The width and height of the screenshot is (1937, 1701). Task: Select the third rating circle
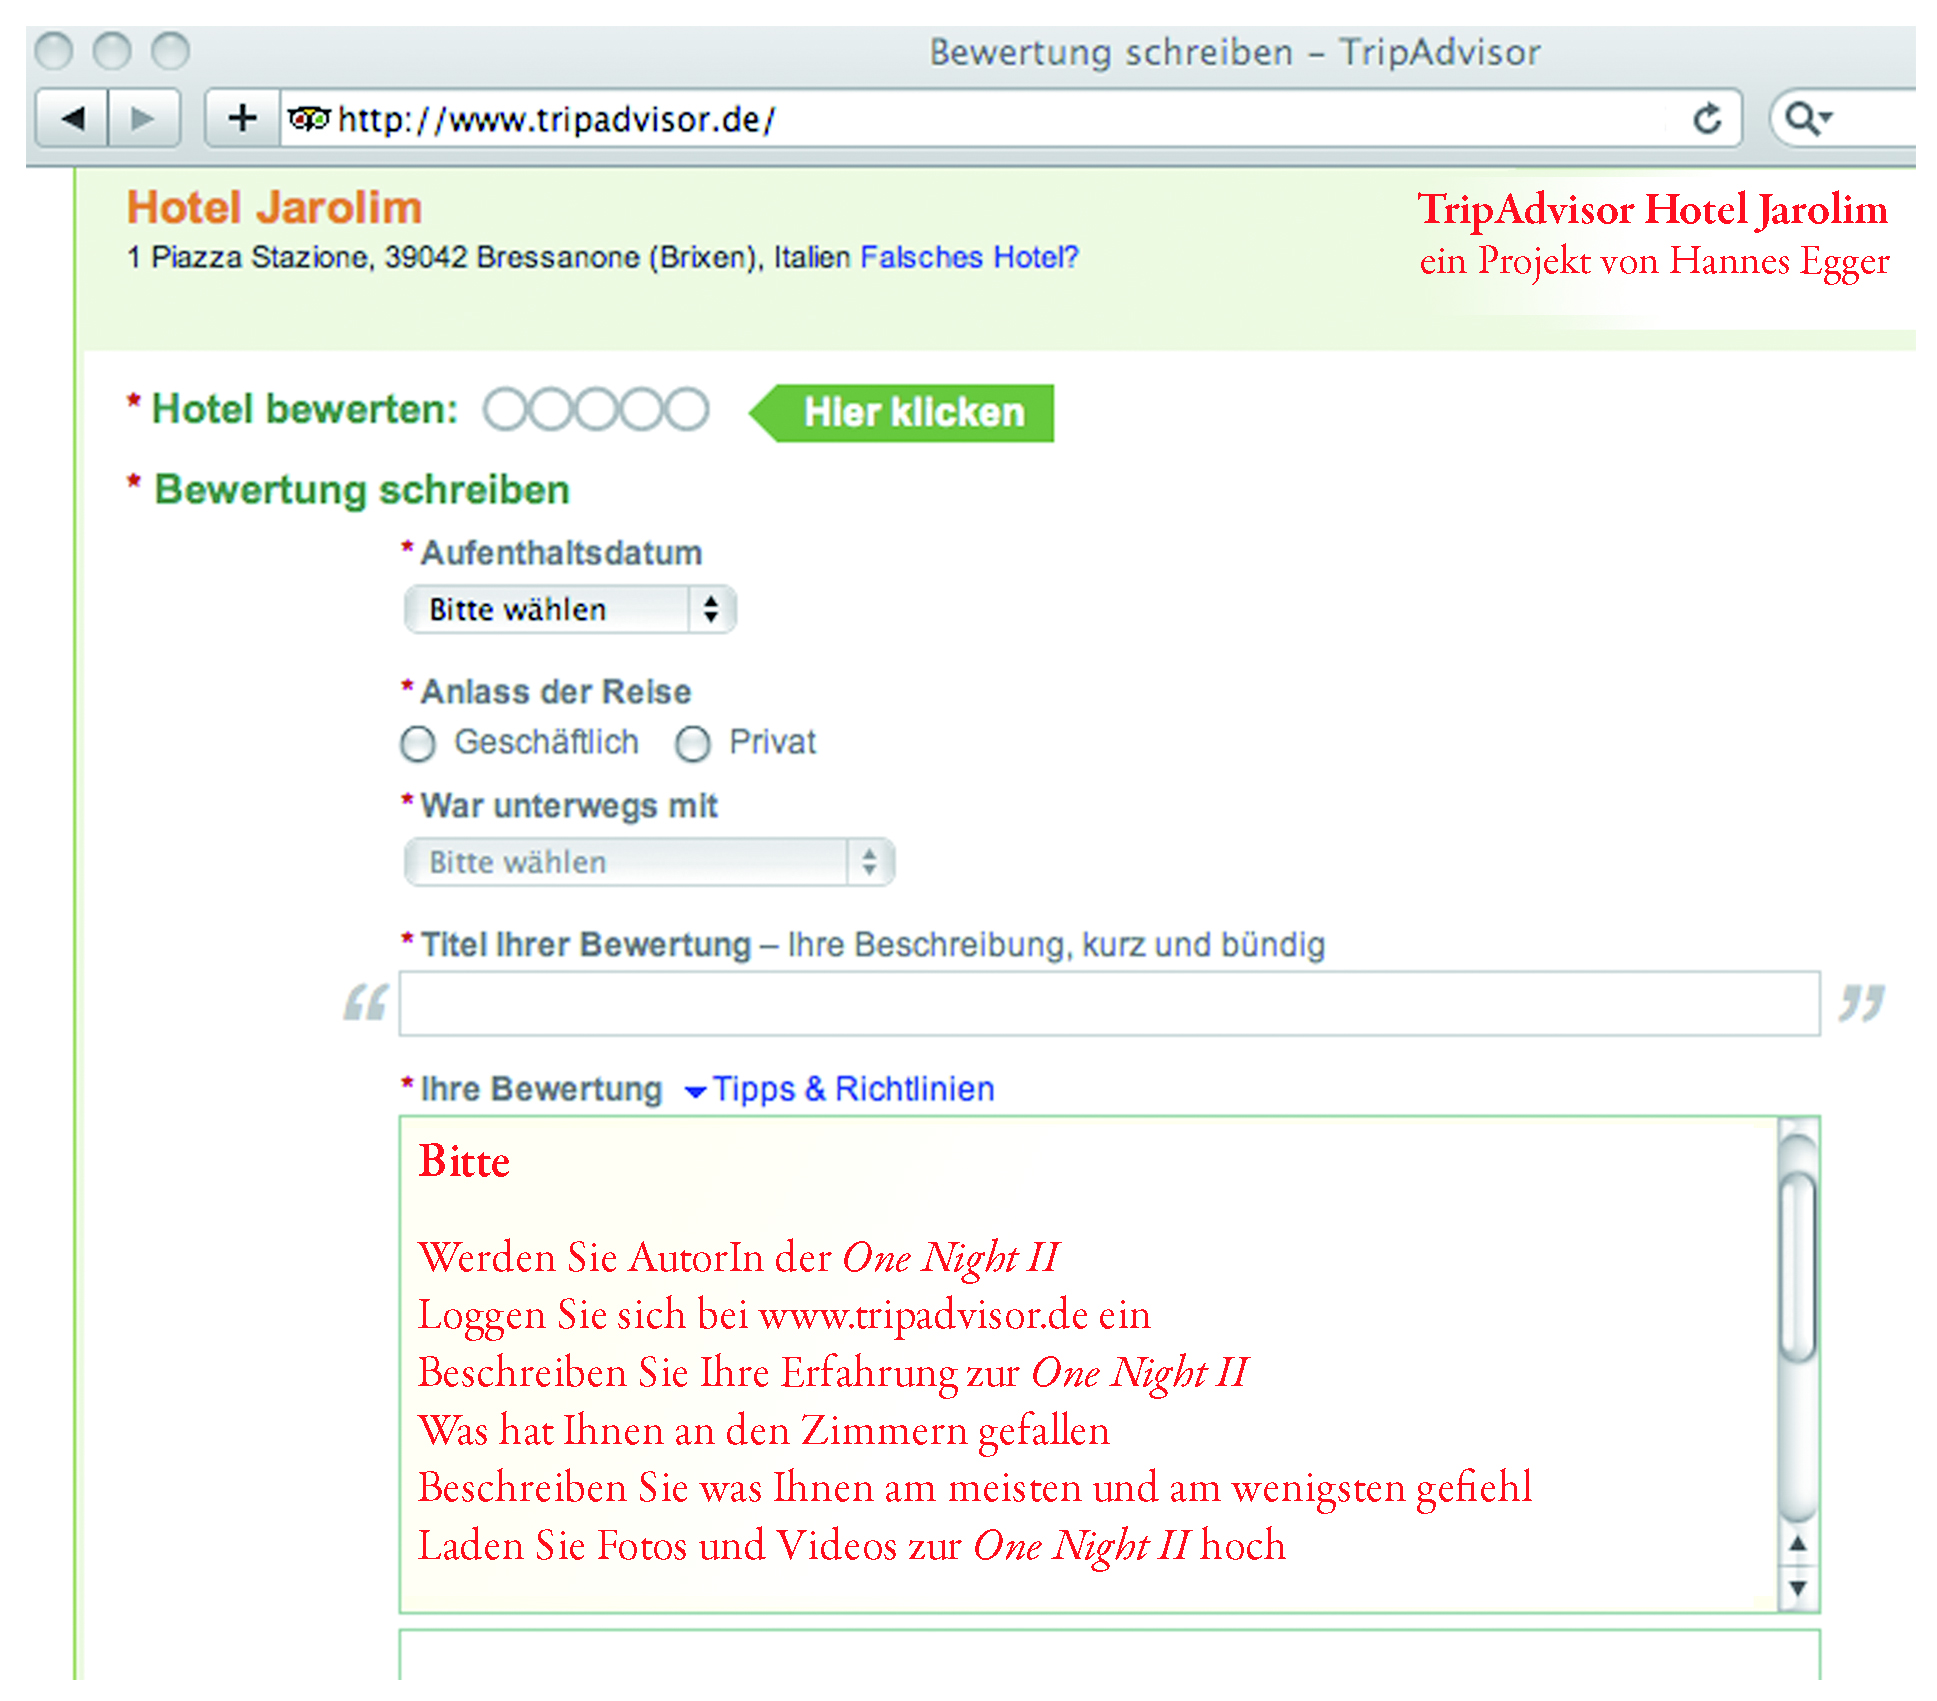(596, 410)
